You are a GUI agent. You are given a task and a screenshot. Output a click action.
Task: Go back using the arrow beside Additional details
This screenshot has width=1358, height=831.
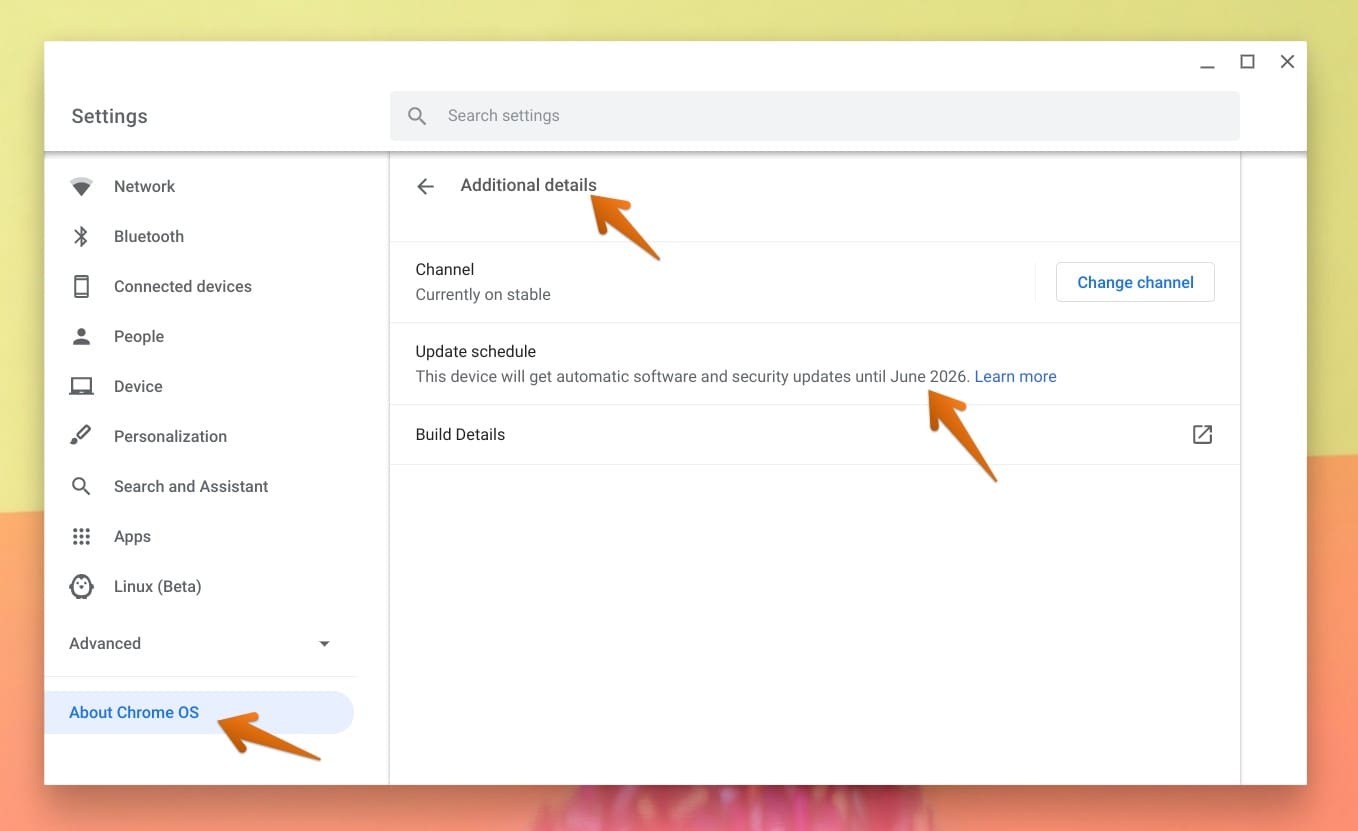(x=425, y=186)
